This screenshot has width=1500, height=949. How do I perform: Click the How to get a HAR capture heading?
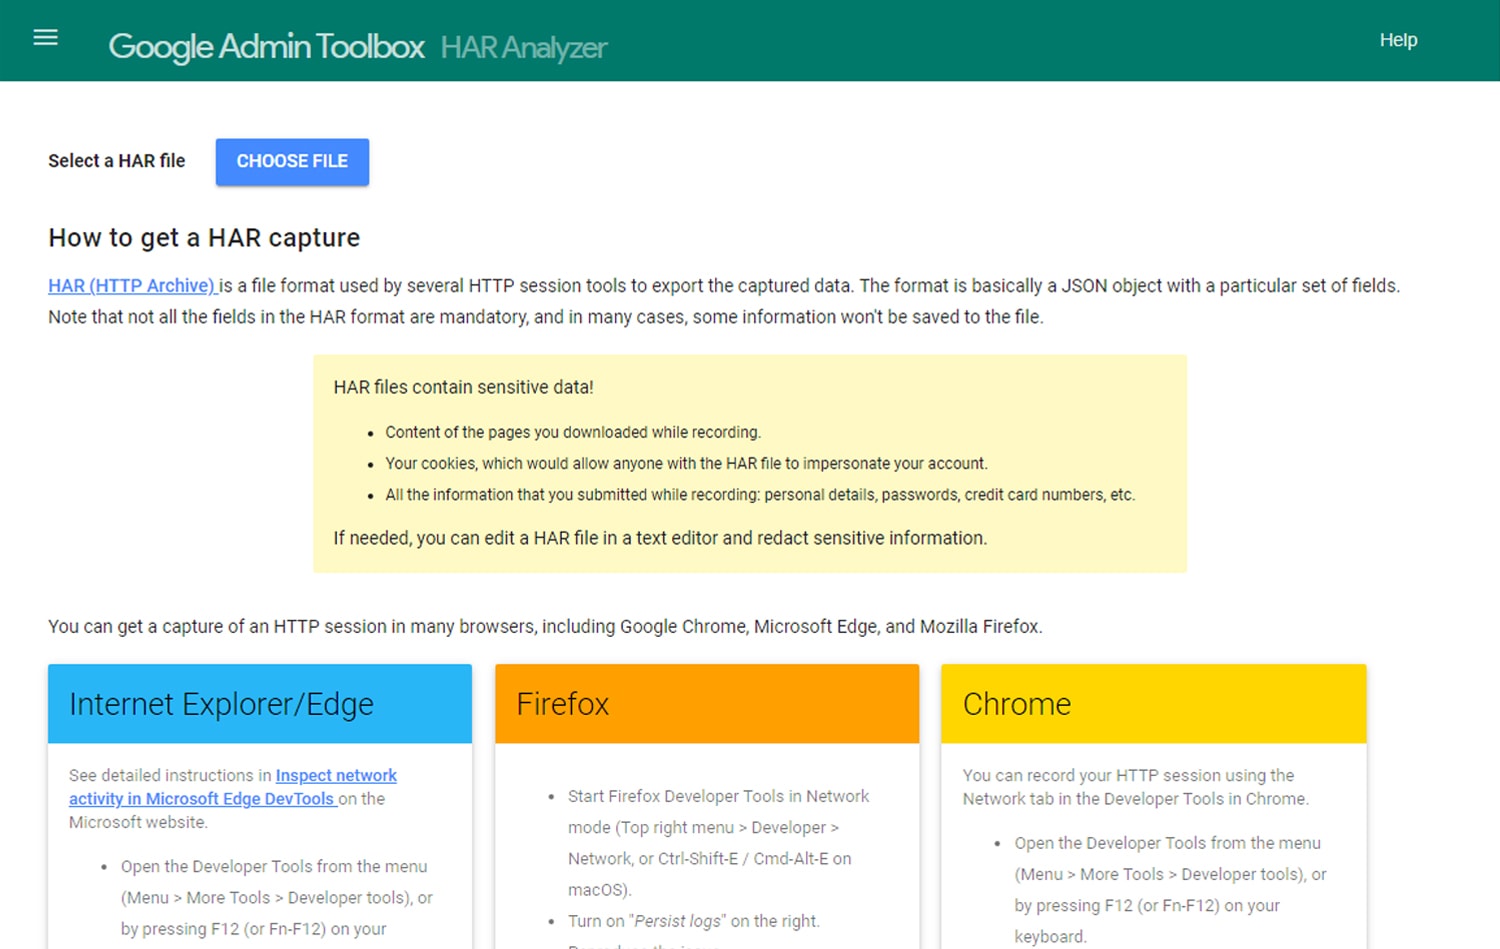click(204, 237)
